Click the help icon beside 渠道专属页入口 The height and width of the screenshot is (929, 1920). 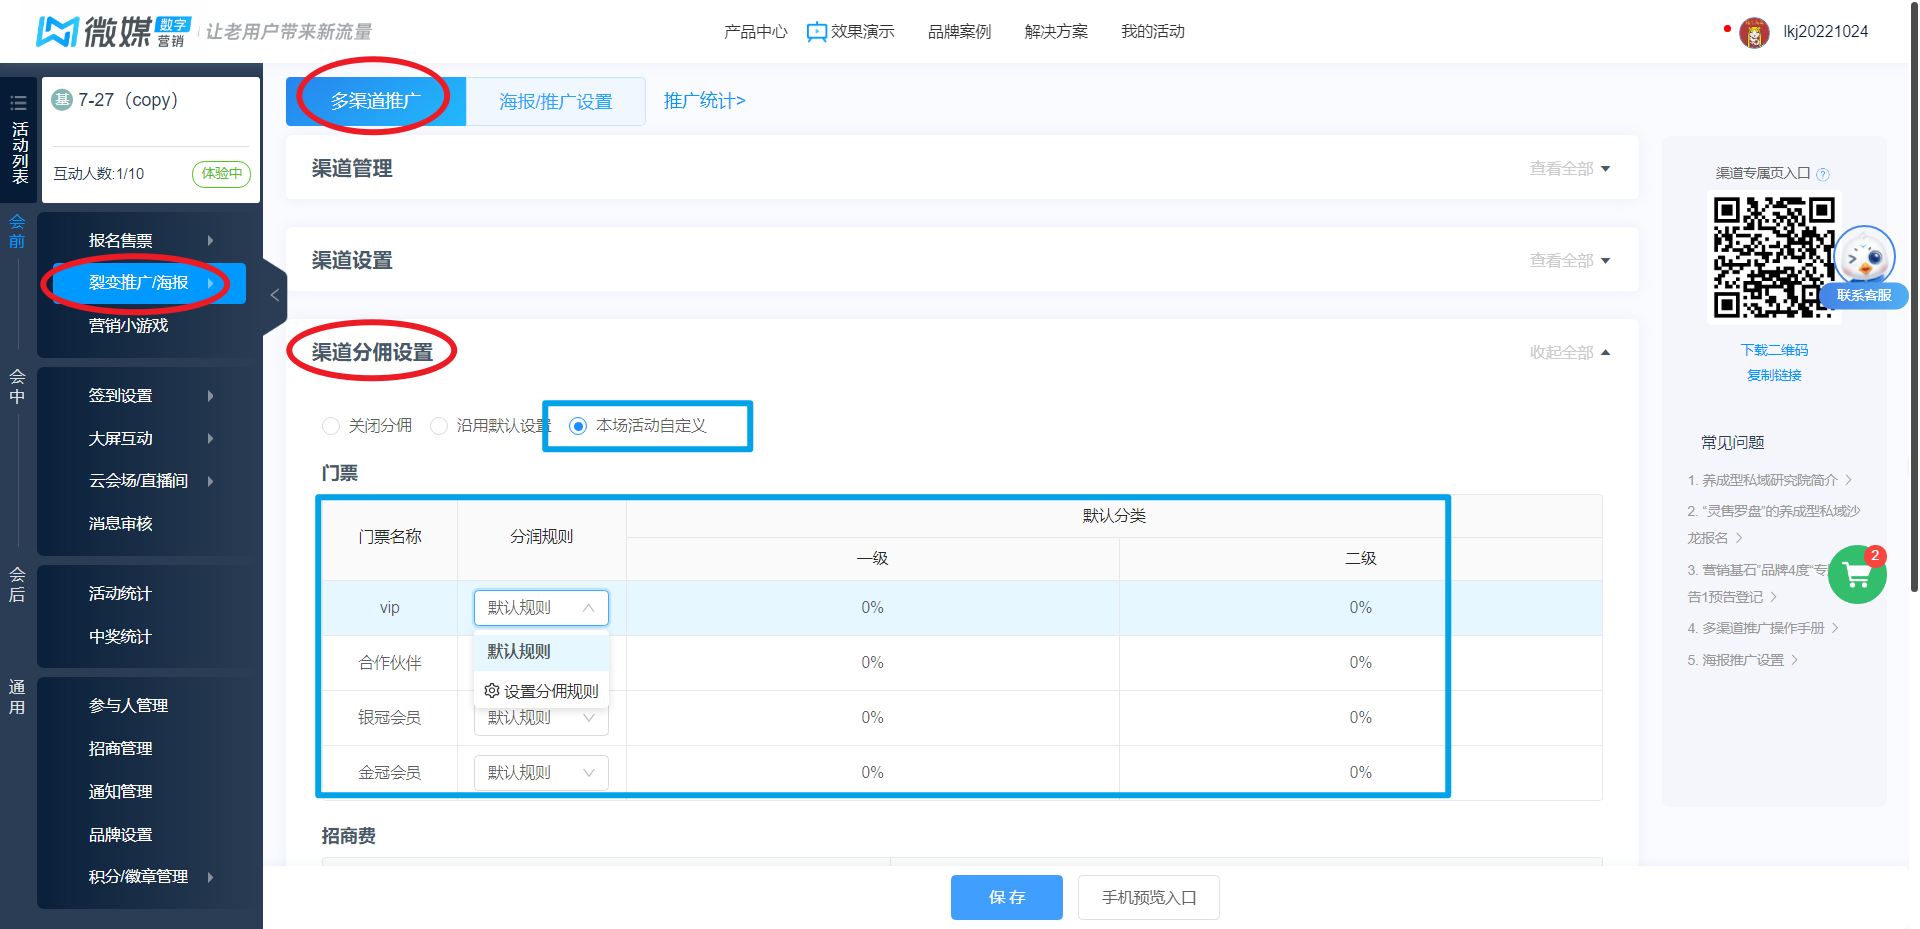coord(1823,174)
